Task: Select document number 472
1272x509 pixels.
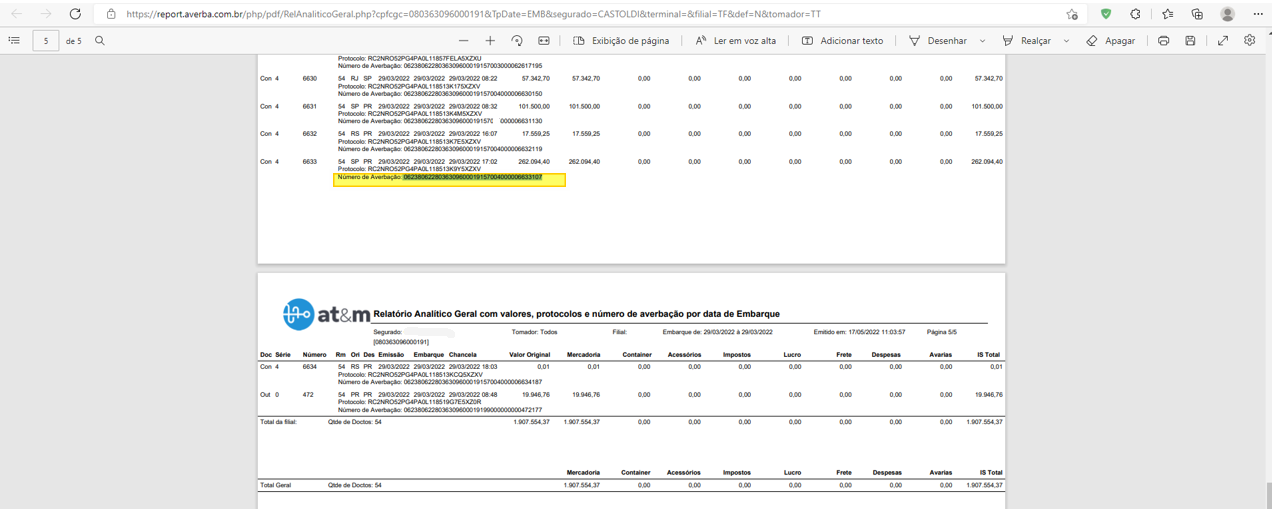Action: tap(309, 395)
